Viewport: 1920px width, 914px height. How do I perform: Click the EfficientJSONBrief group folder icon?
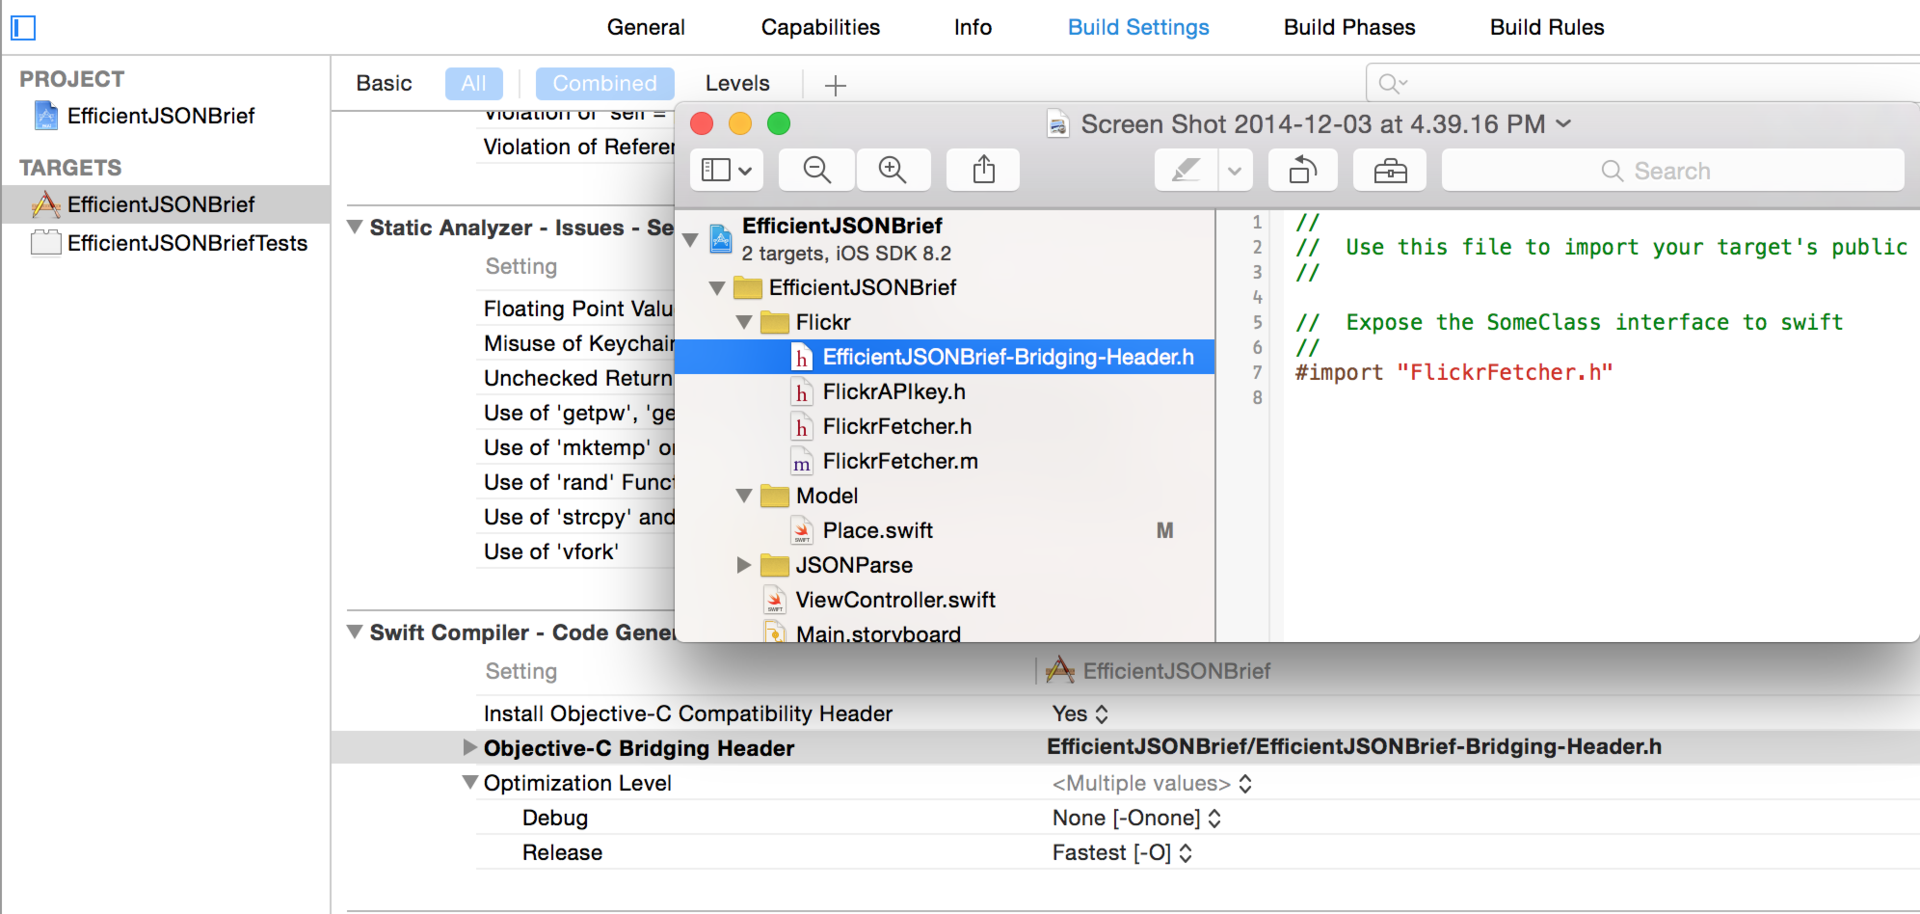tap(747, 288)
